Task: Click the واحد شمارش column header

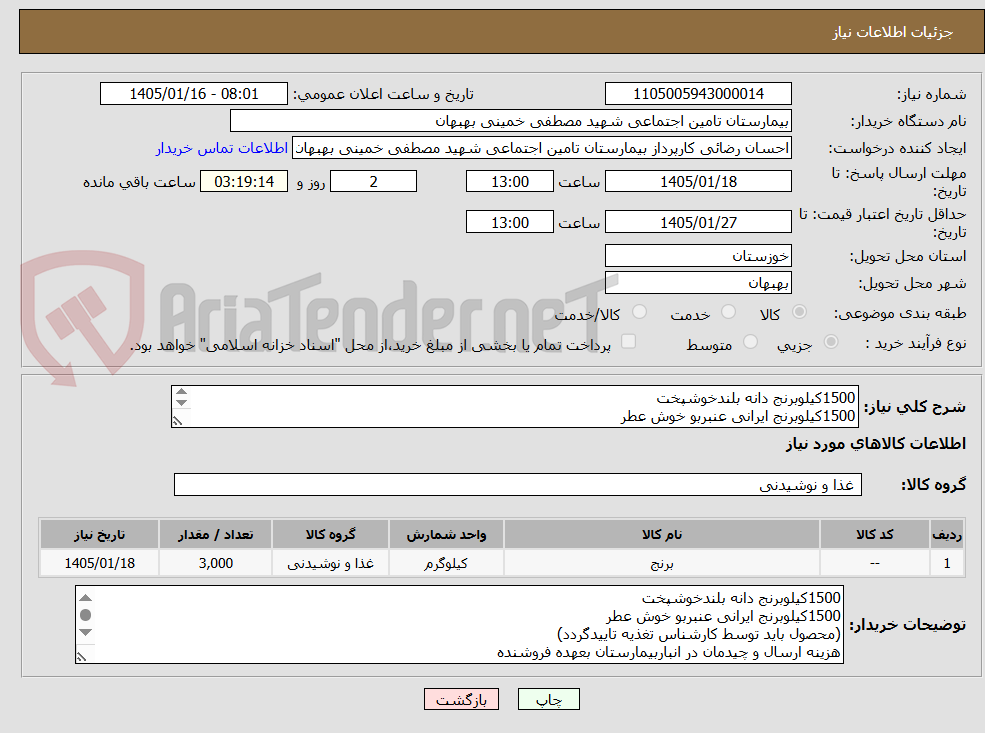Action: [x=446, y=535]
